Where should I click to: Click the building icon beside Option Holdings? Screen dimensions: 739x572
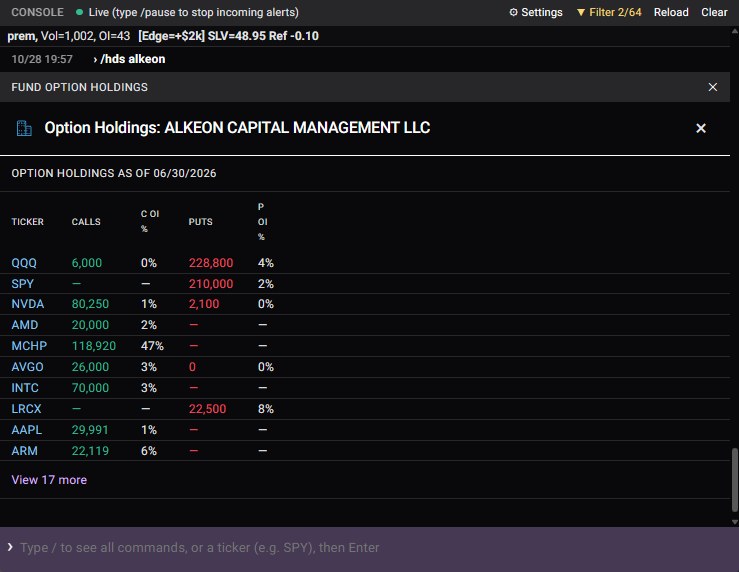pos(24,128)
